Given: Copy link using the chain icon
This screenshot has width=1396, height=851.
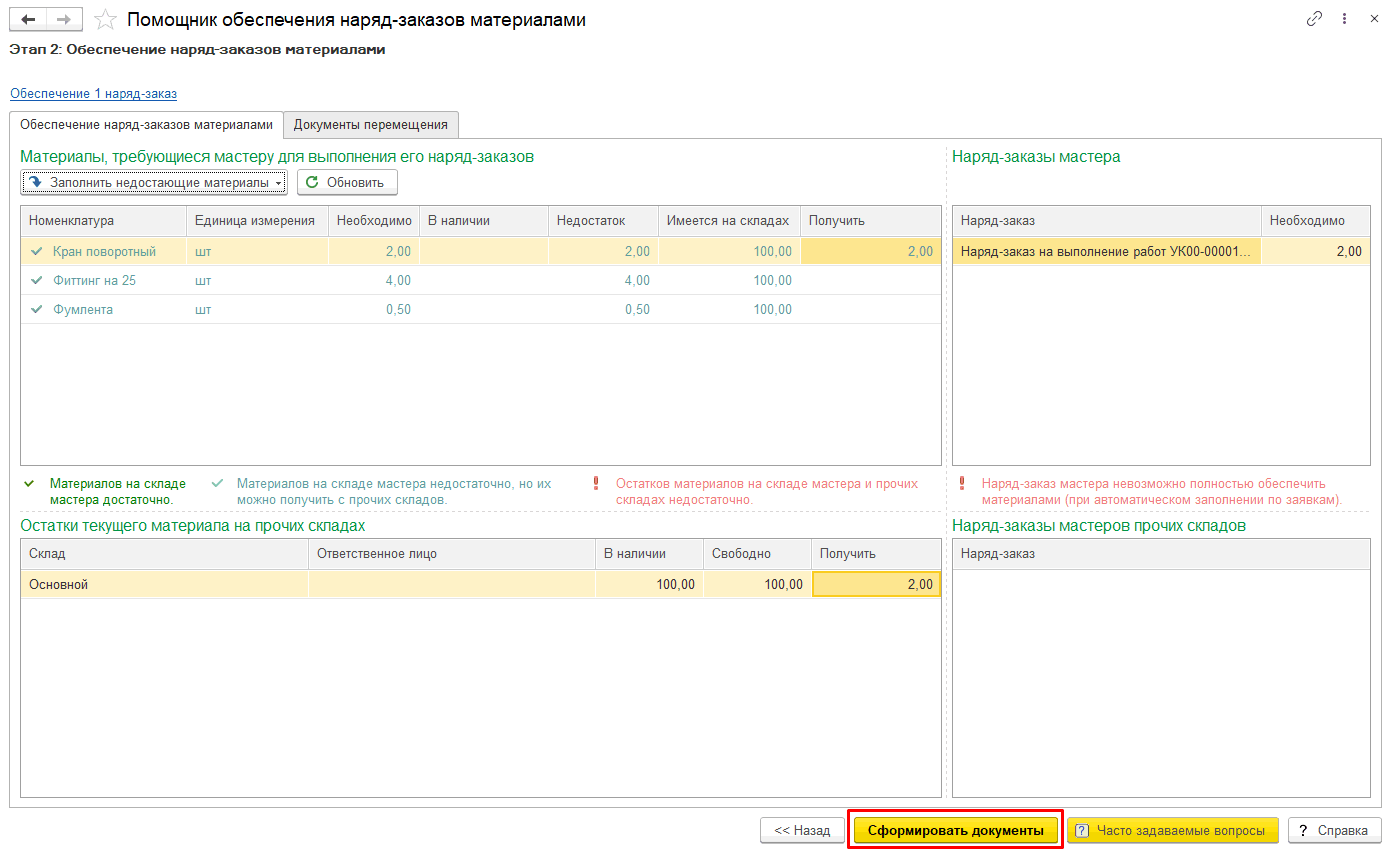Looking at the screenshot, I should tap(1314, 19).
